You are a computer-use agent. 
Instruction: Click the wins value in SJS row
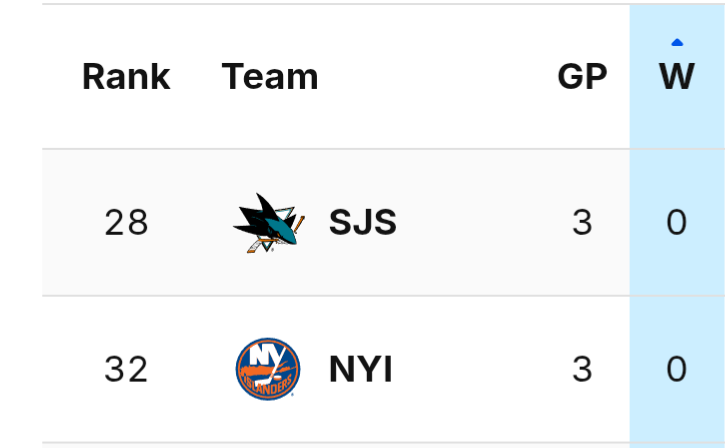pyautogui.click(x=677, y=223)
